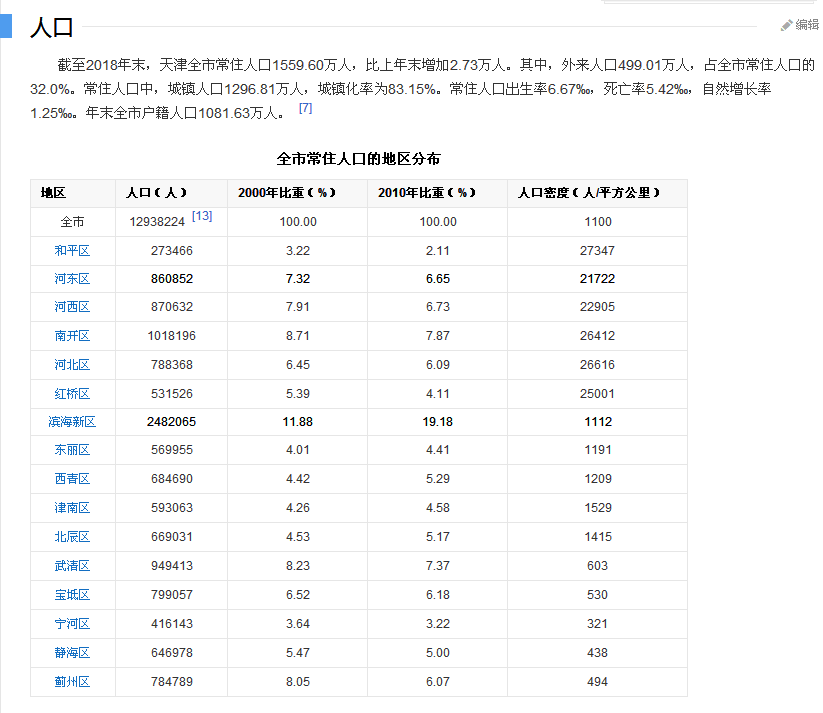Click the 2010 share value 19.18
This screenshot has width=823, height=713.
click(x=438, y=422)
